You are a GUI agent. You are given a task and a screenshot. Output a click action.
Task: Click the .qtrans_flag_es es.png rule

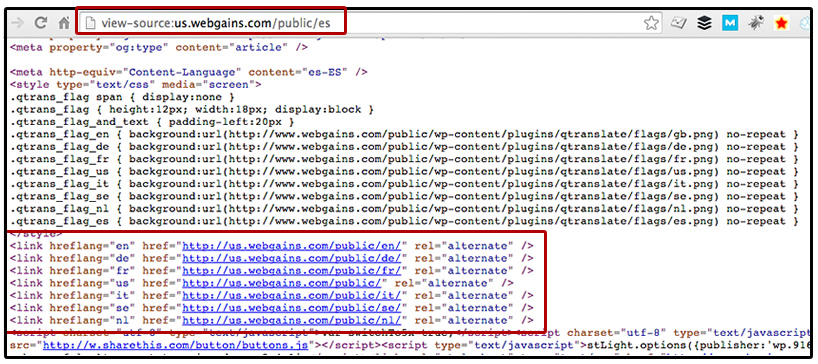(404, 222)
